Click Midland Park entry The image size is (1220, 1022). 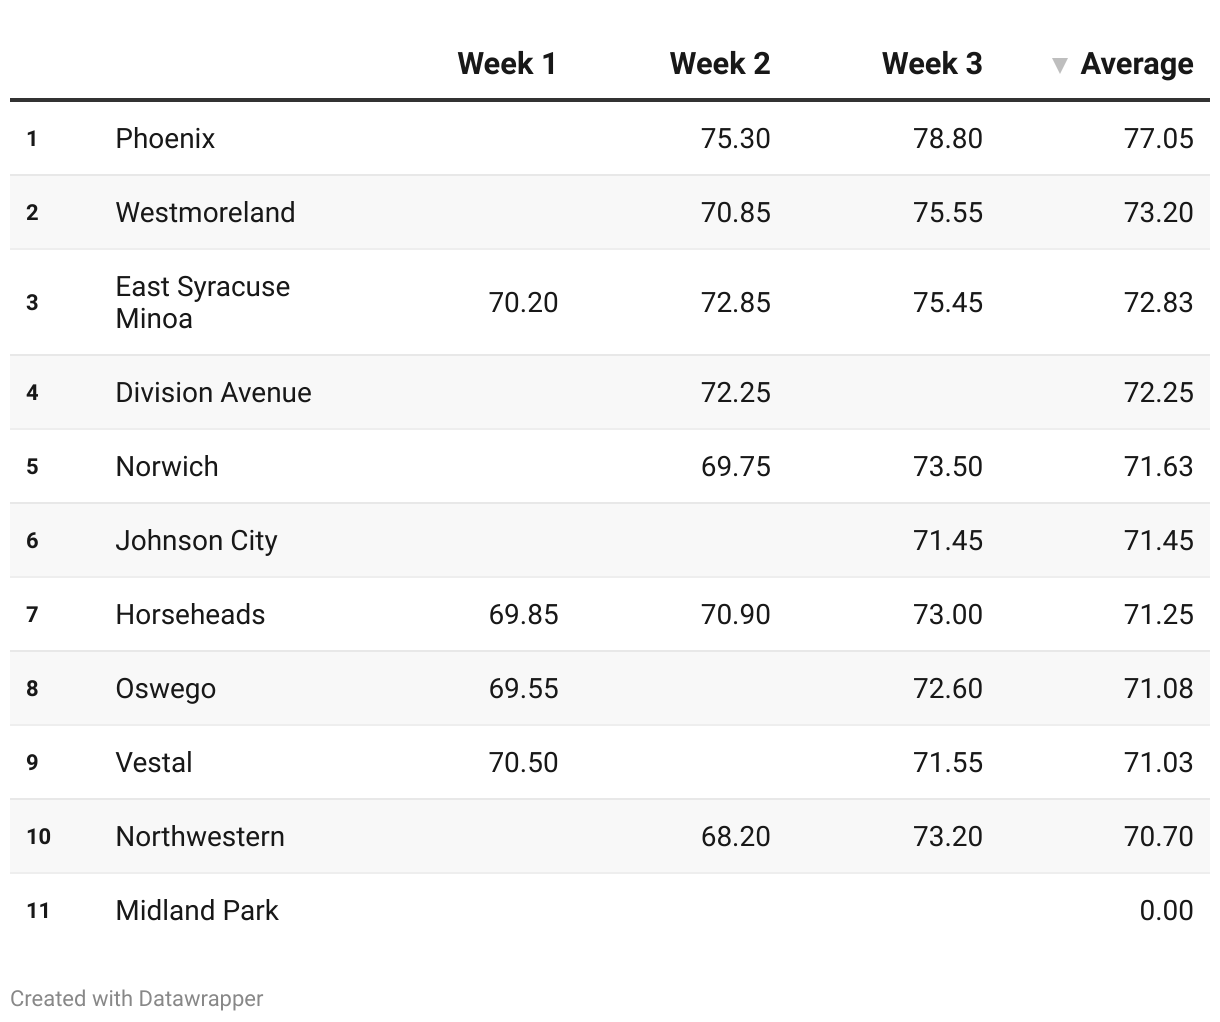pos(197,910)
